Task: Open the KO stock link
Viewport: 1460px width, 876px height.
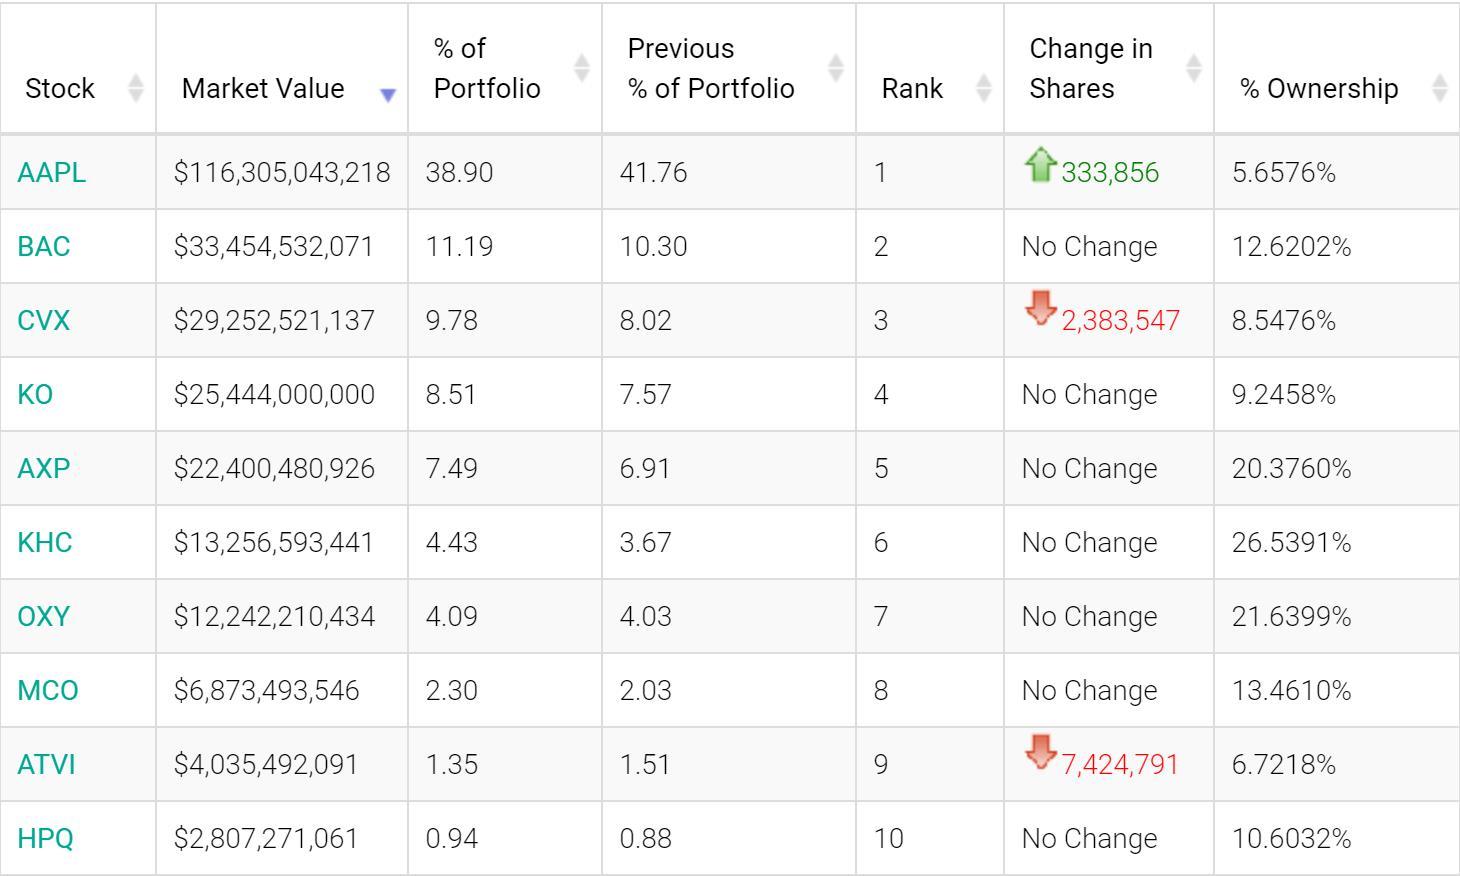Action: coord(35,394)
